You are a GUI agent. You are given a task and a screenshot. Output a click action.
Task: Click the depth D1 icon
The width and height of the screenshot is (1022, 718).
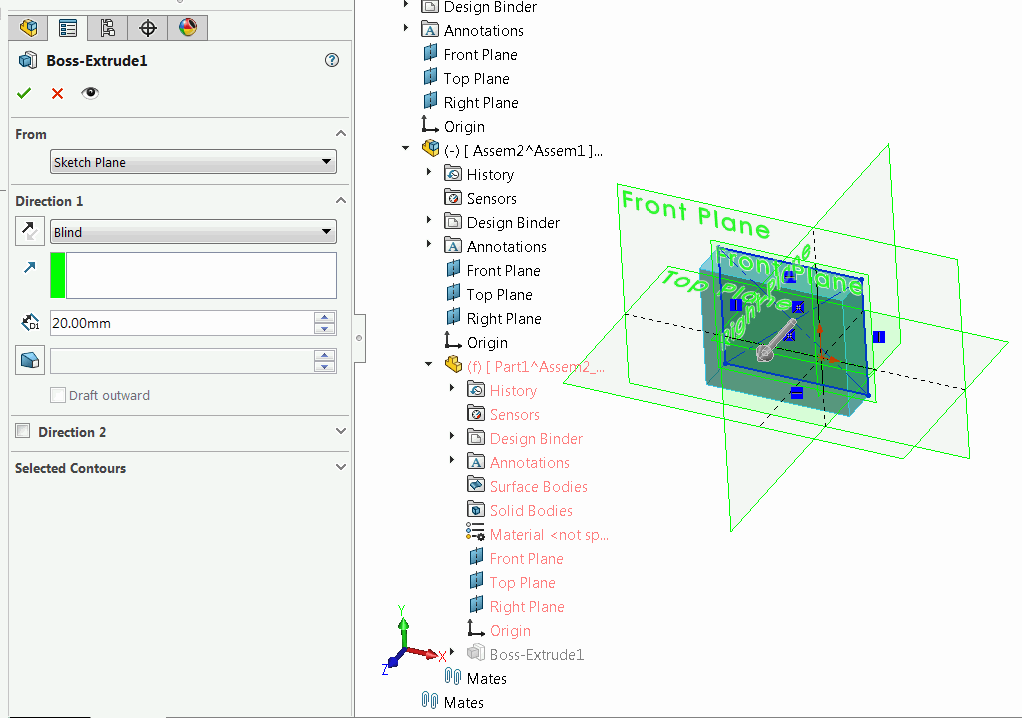(30, 323)
